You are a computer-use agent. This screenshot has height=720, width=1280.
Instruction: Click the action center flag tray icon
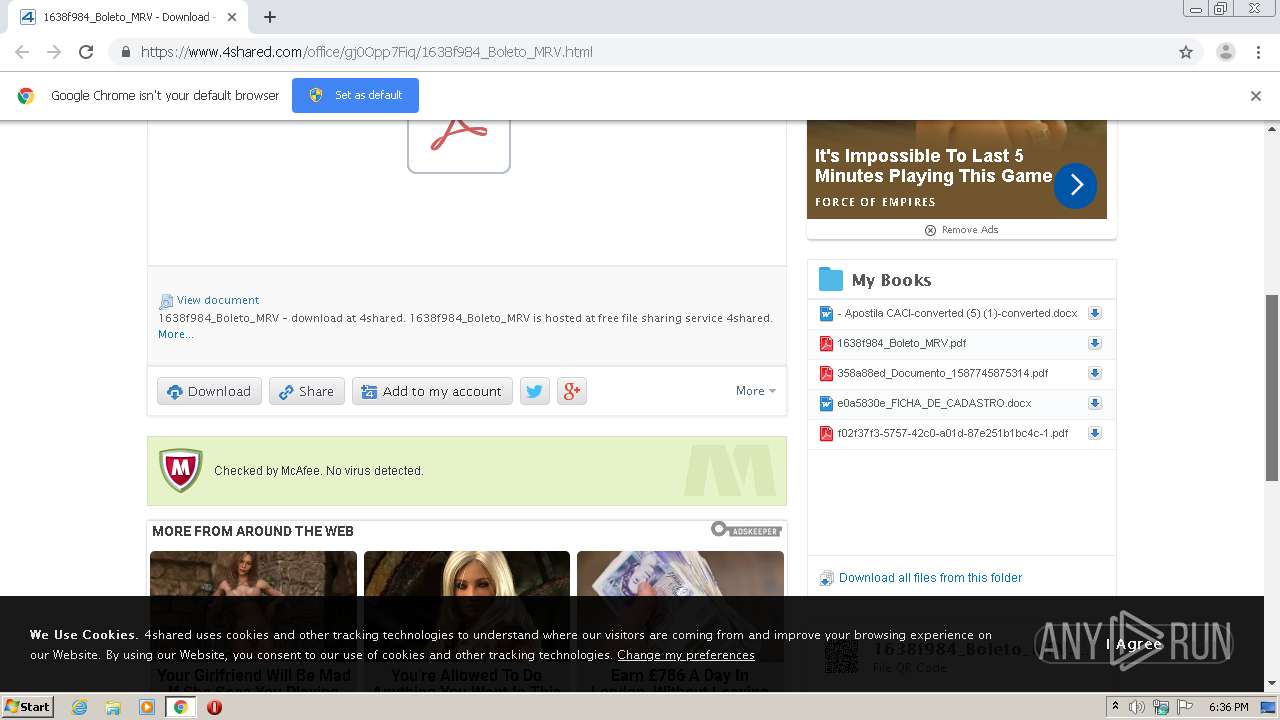(1185, 707)
